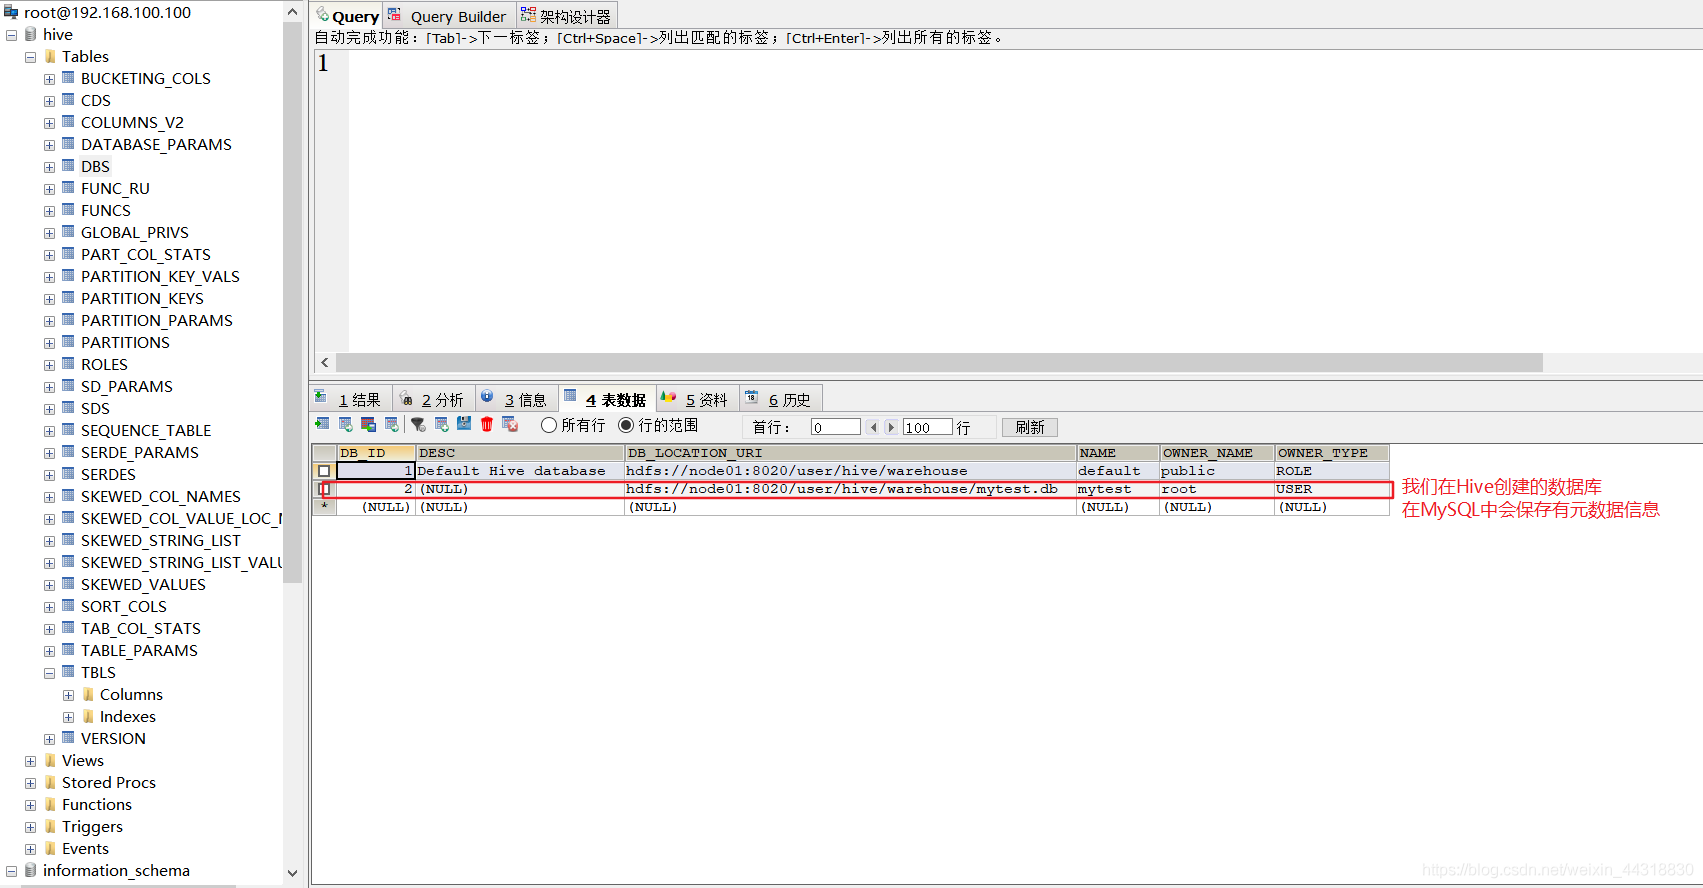
Task: Click the information_schema database icon
Action: pos(31,870)
